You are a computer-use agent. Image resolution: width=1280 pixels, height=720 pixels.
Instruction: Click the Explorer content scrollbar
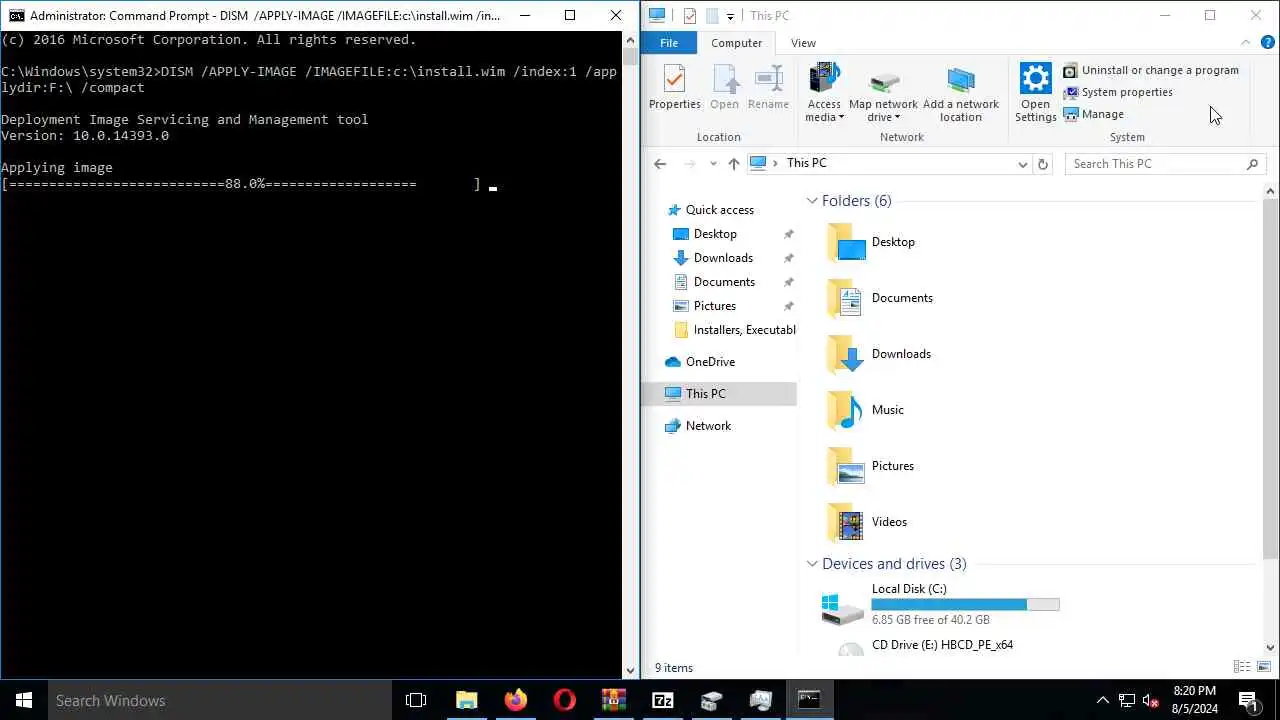(x=1271, y=380)
